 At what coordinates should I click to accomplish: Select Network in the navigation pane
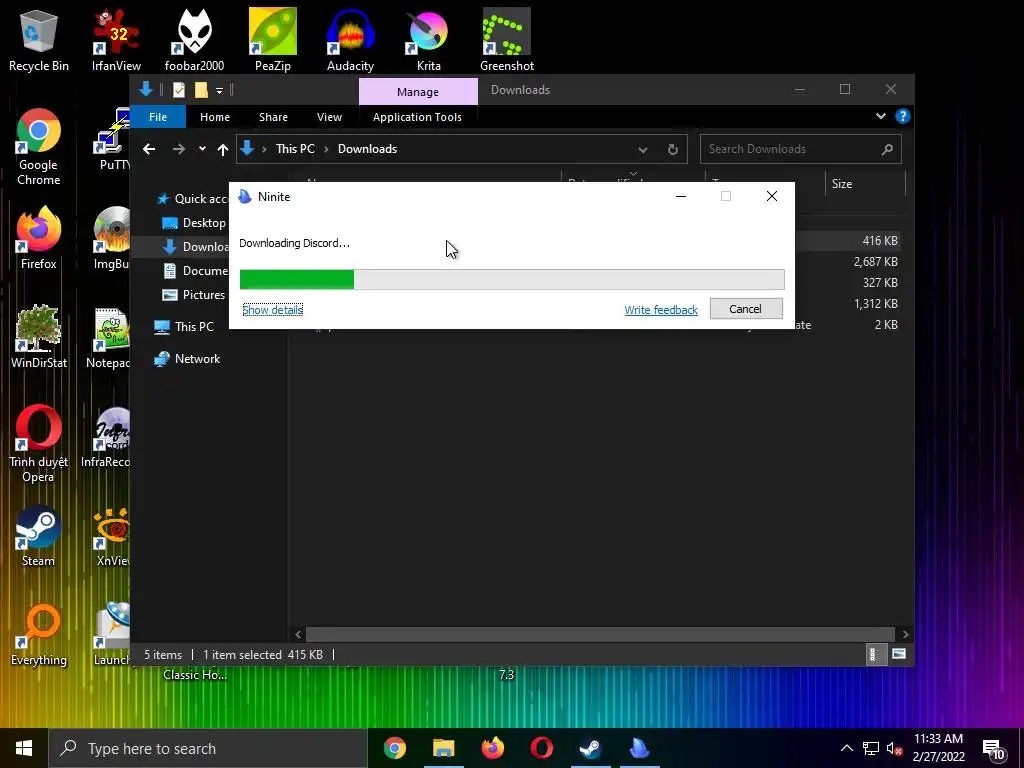(187, 359)
